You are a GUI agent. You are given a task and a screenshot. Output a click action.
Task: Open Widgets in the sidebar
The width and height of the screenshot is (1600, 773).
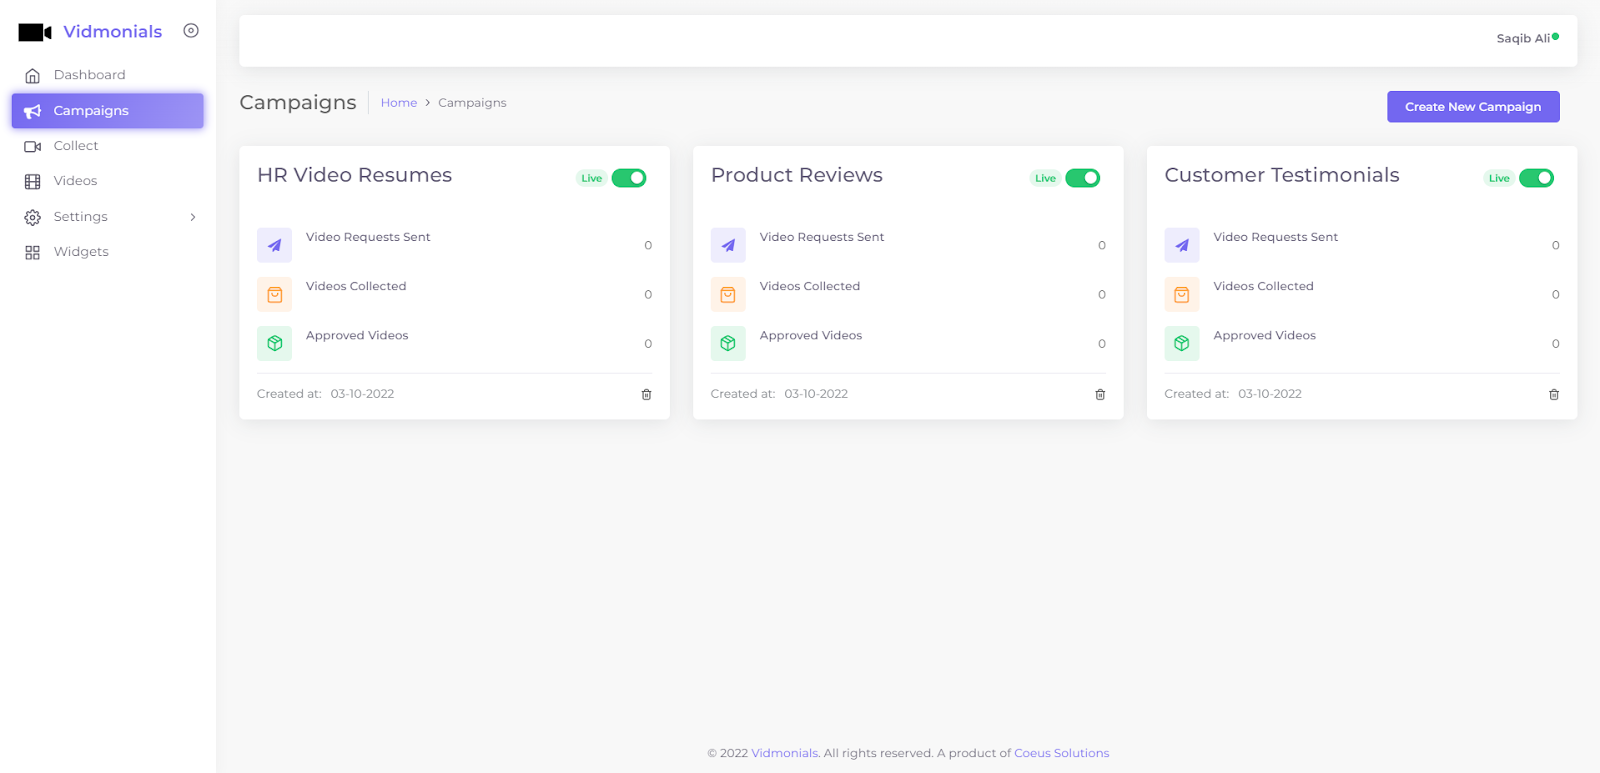pyautogui.click(x=81, y=252)
